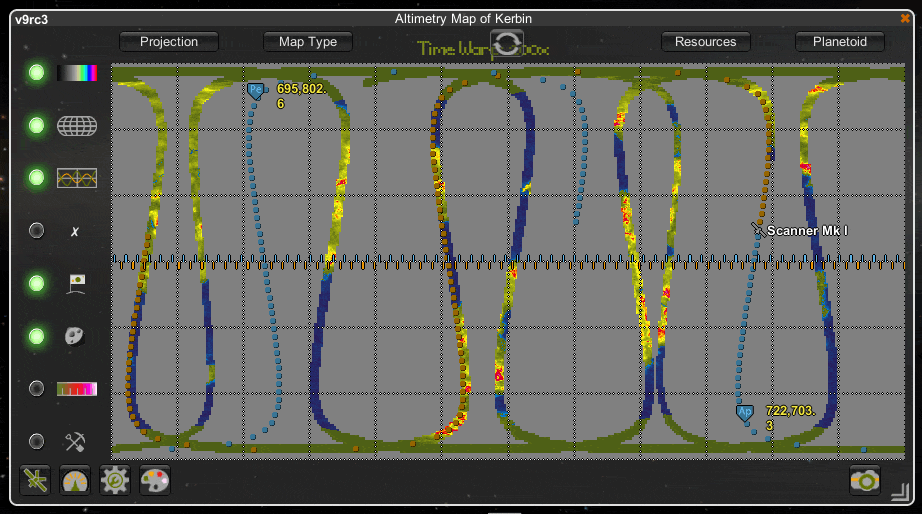This screenshot has width=922, height=514.
Task: Click the asteroid icon
Action: 74,336
